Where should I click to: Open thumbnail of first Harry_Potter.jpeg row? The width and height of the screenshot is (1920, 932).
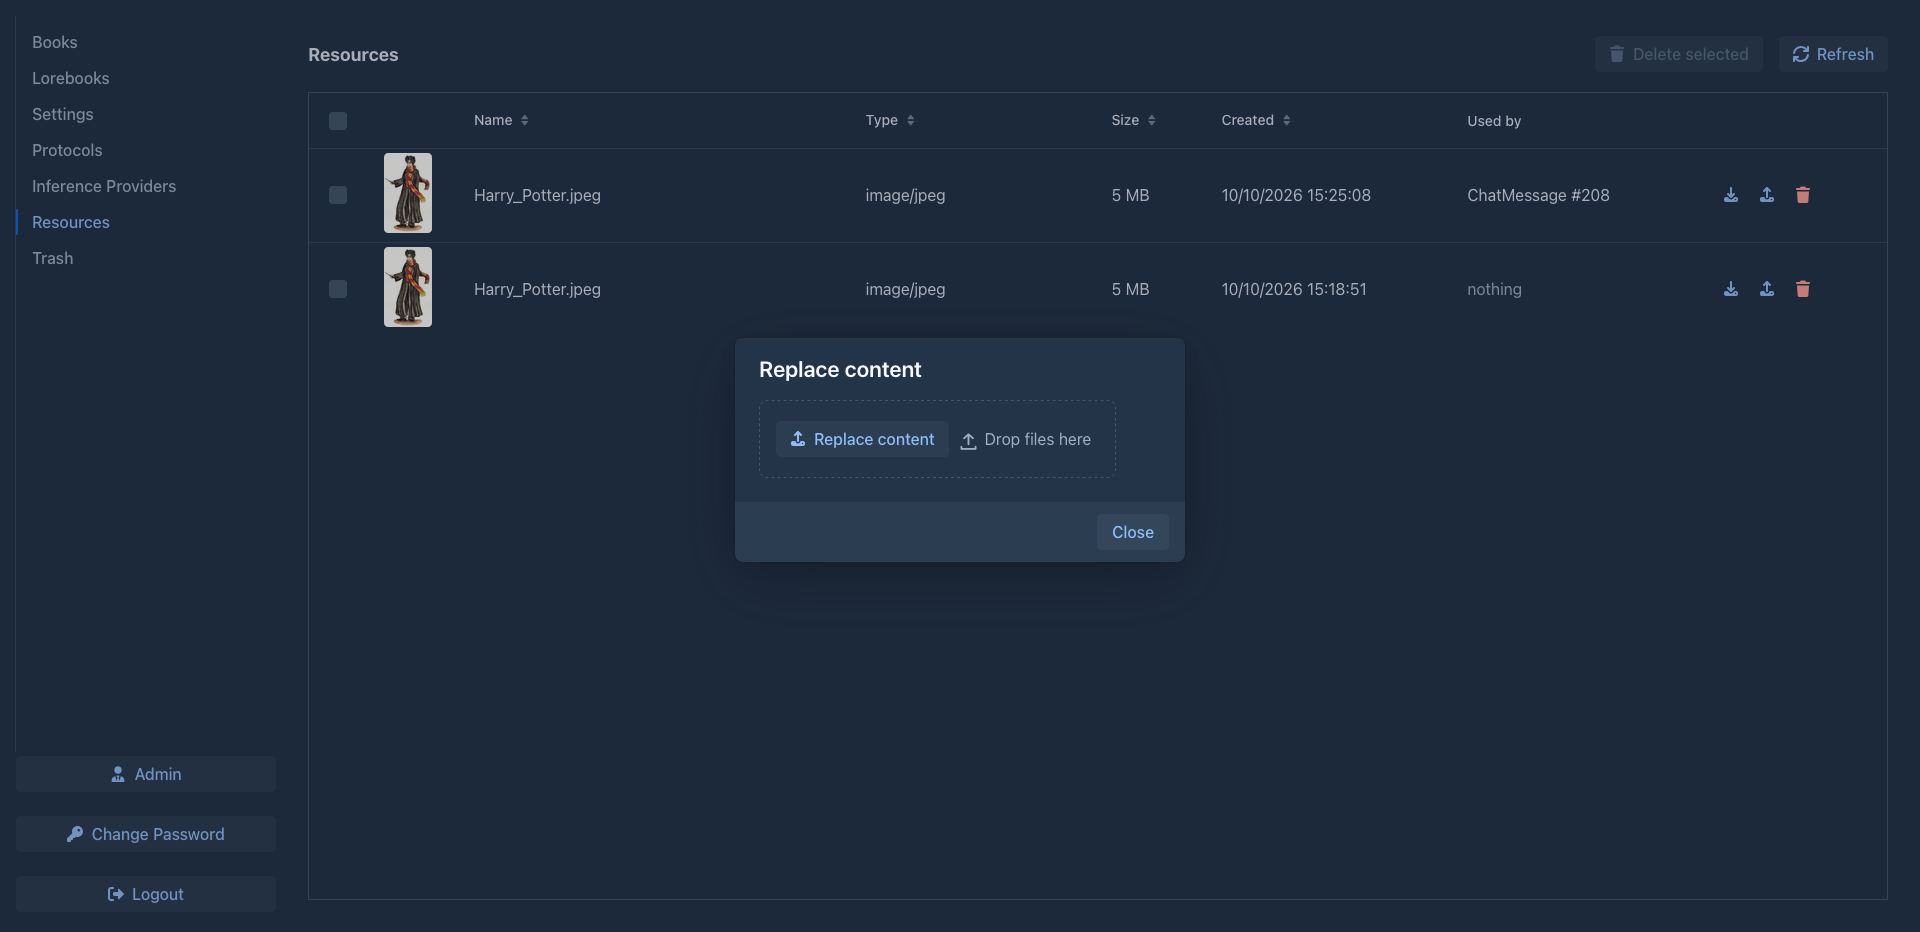point(408,193)
